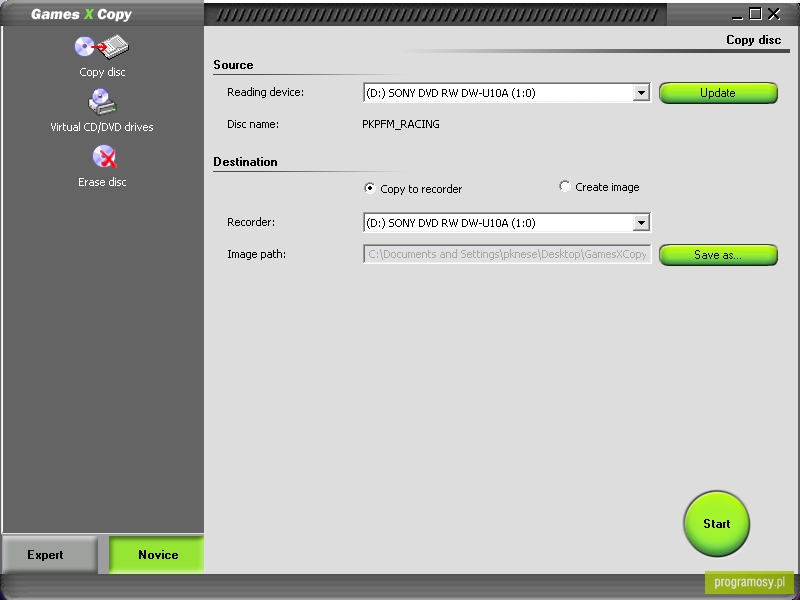This screenshot has height=600, width=800.
Task: Click the round Start button
Action: [x=717, y=523]
